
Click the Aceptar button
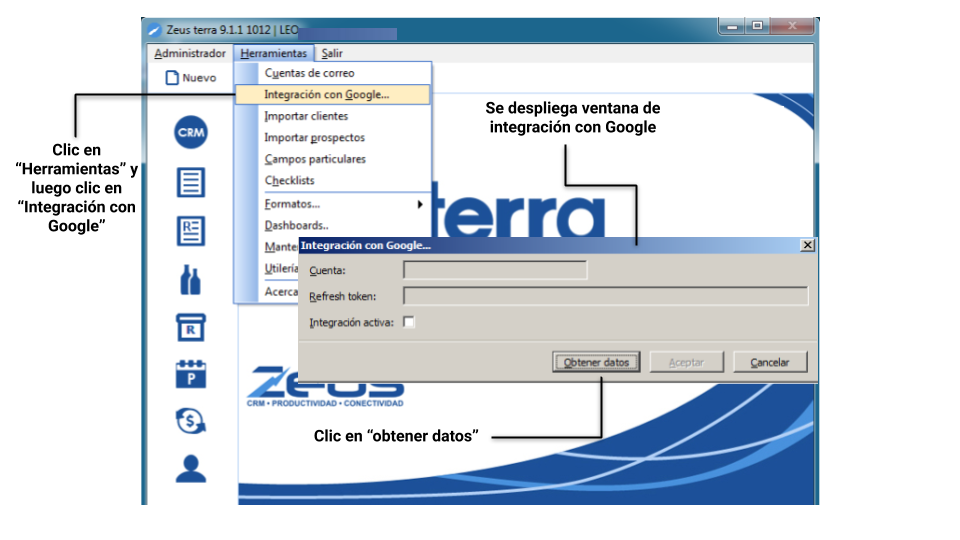[x=686, y=362]
